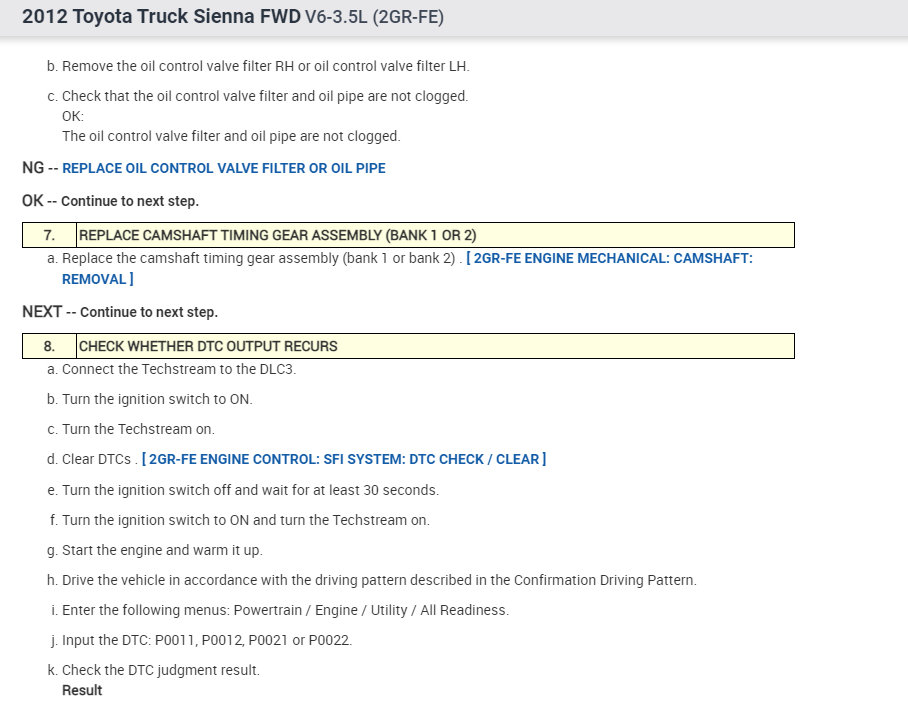Click the Connect the Techstream to DLC3 step
This screenshot has height=701, width=908.
tap(179, 369)
